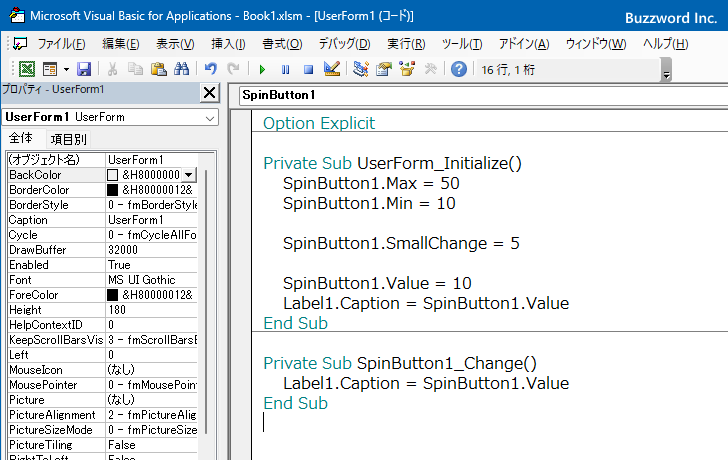Expand the UserForm1 object selector dropdown
Image resolution: width=728 pixels, height=460 pixels.
(209, 117)
